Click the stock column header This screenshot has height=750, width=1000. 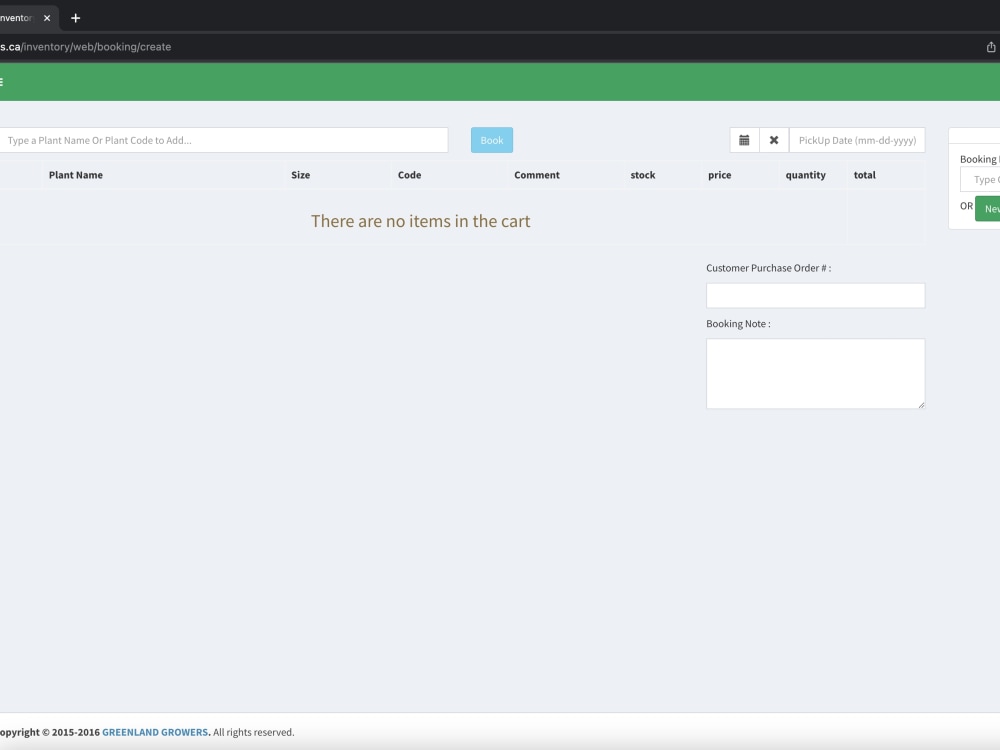point(643,175)
